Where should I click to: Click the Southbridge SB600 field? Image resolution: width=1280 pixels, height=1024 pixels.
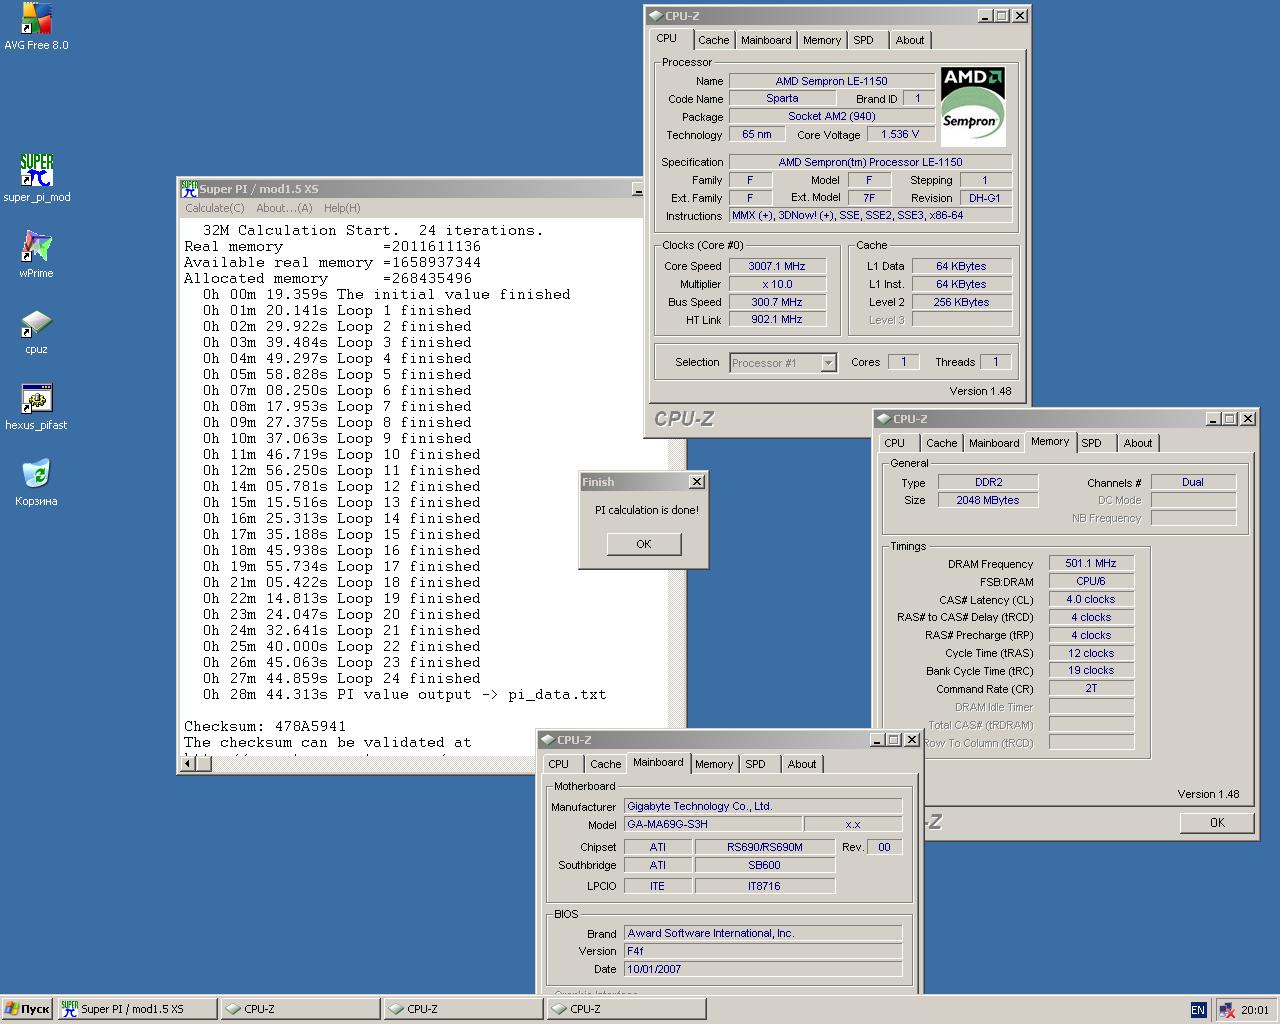point(765,865)
